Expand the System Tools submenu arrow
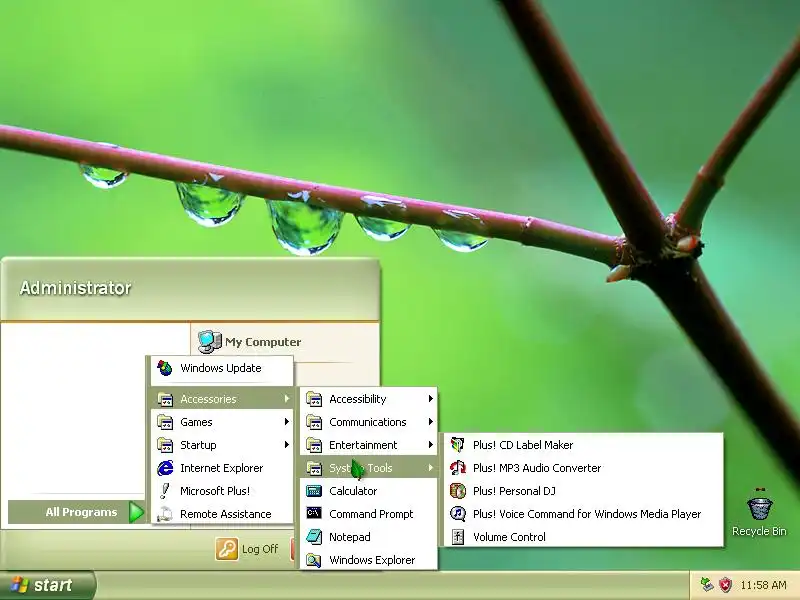The height and width of the screenshot is (600, 800). point(431,467)
